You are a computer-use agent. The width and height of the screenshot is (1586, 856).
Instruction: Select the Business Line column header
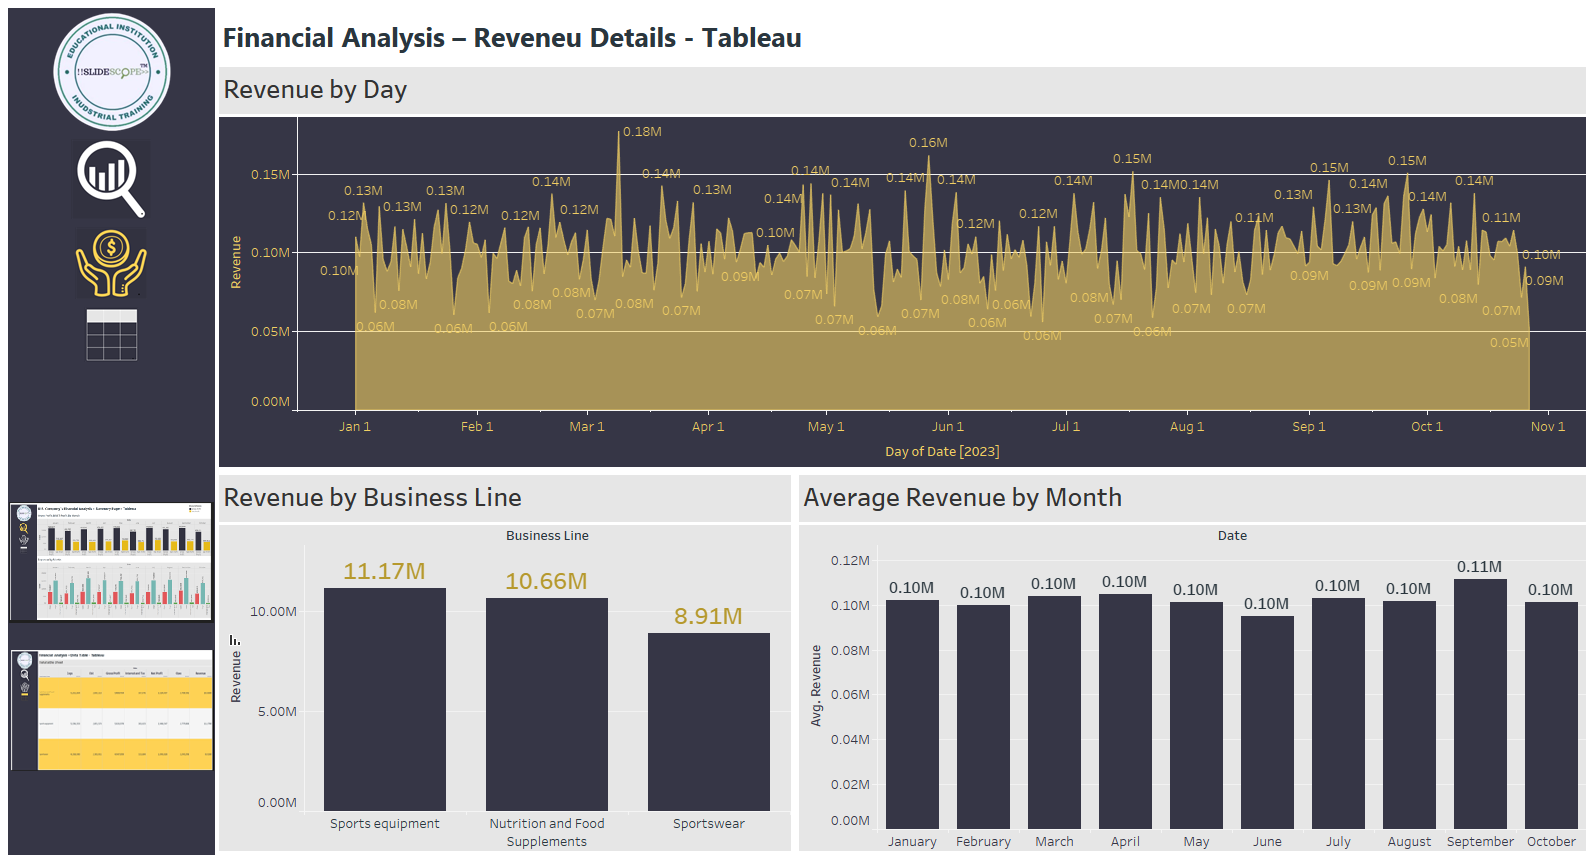point(547,536)
